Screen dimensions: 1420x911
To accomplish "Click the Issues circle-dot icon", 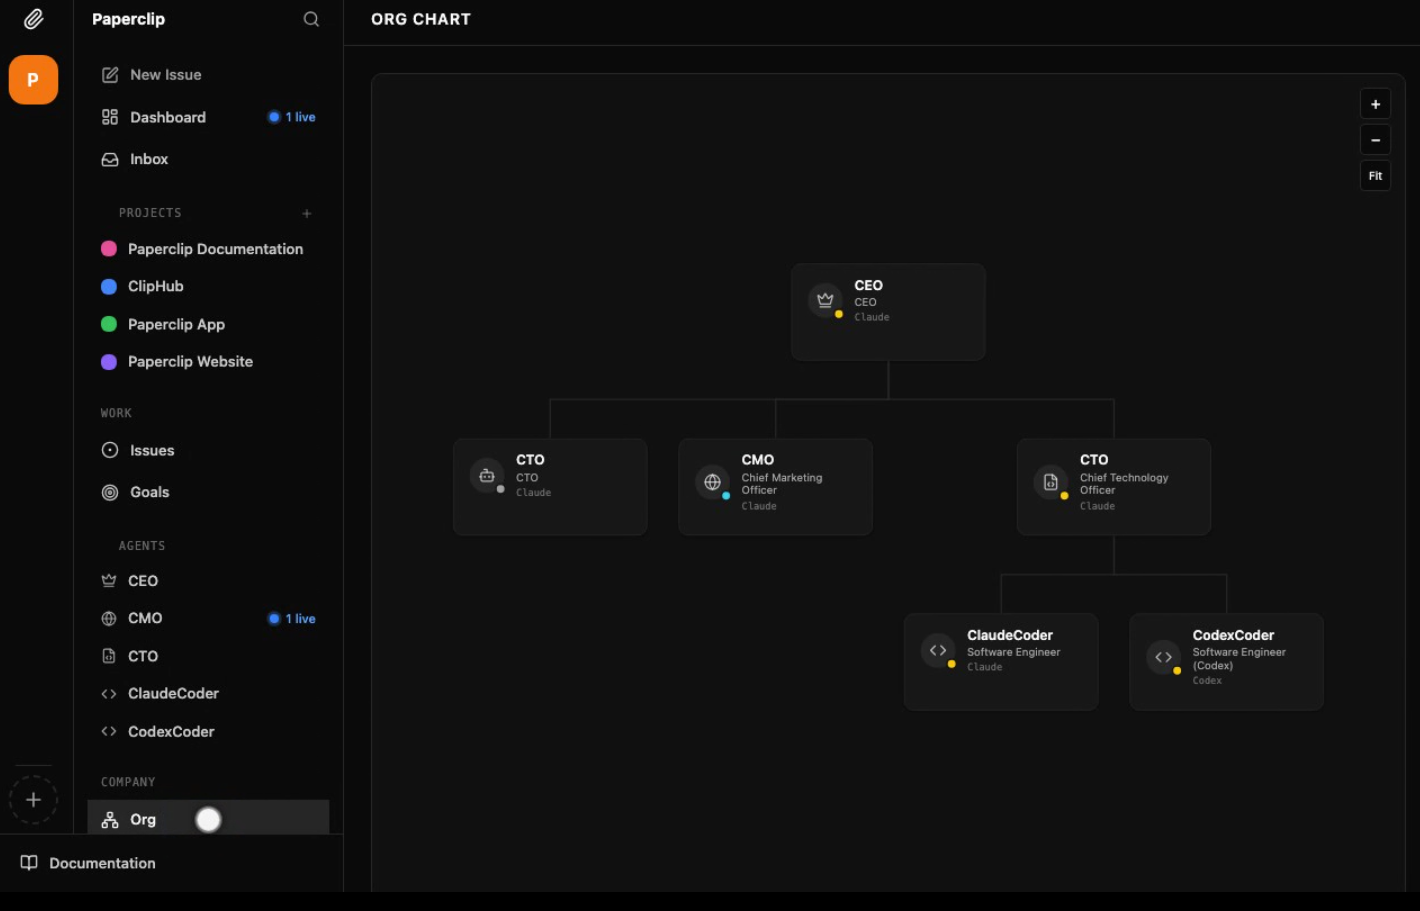I will coord(110,450).
